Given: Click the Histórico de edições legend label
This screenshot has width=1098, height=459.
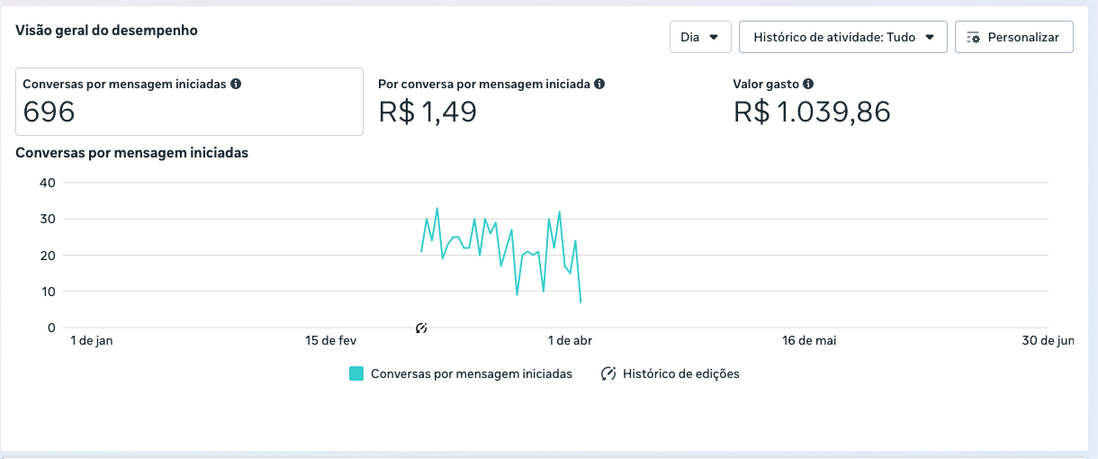Looking at the screenshot, I should pos(681,374).
